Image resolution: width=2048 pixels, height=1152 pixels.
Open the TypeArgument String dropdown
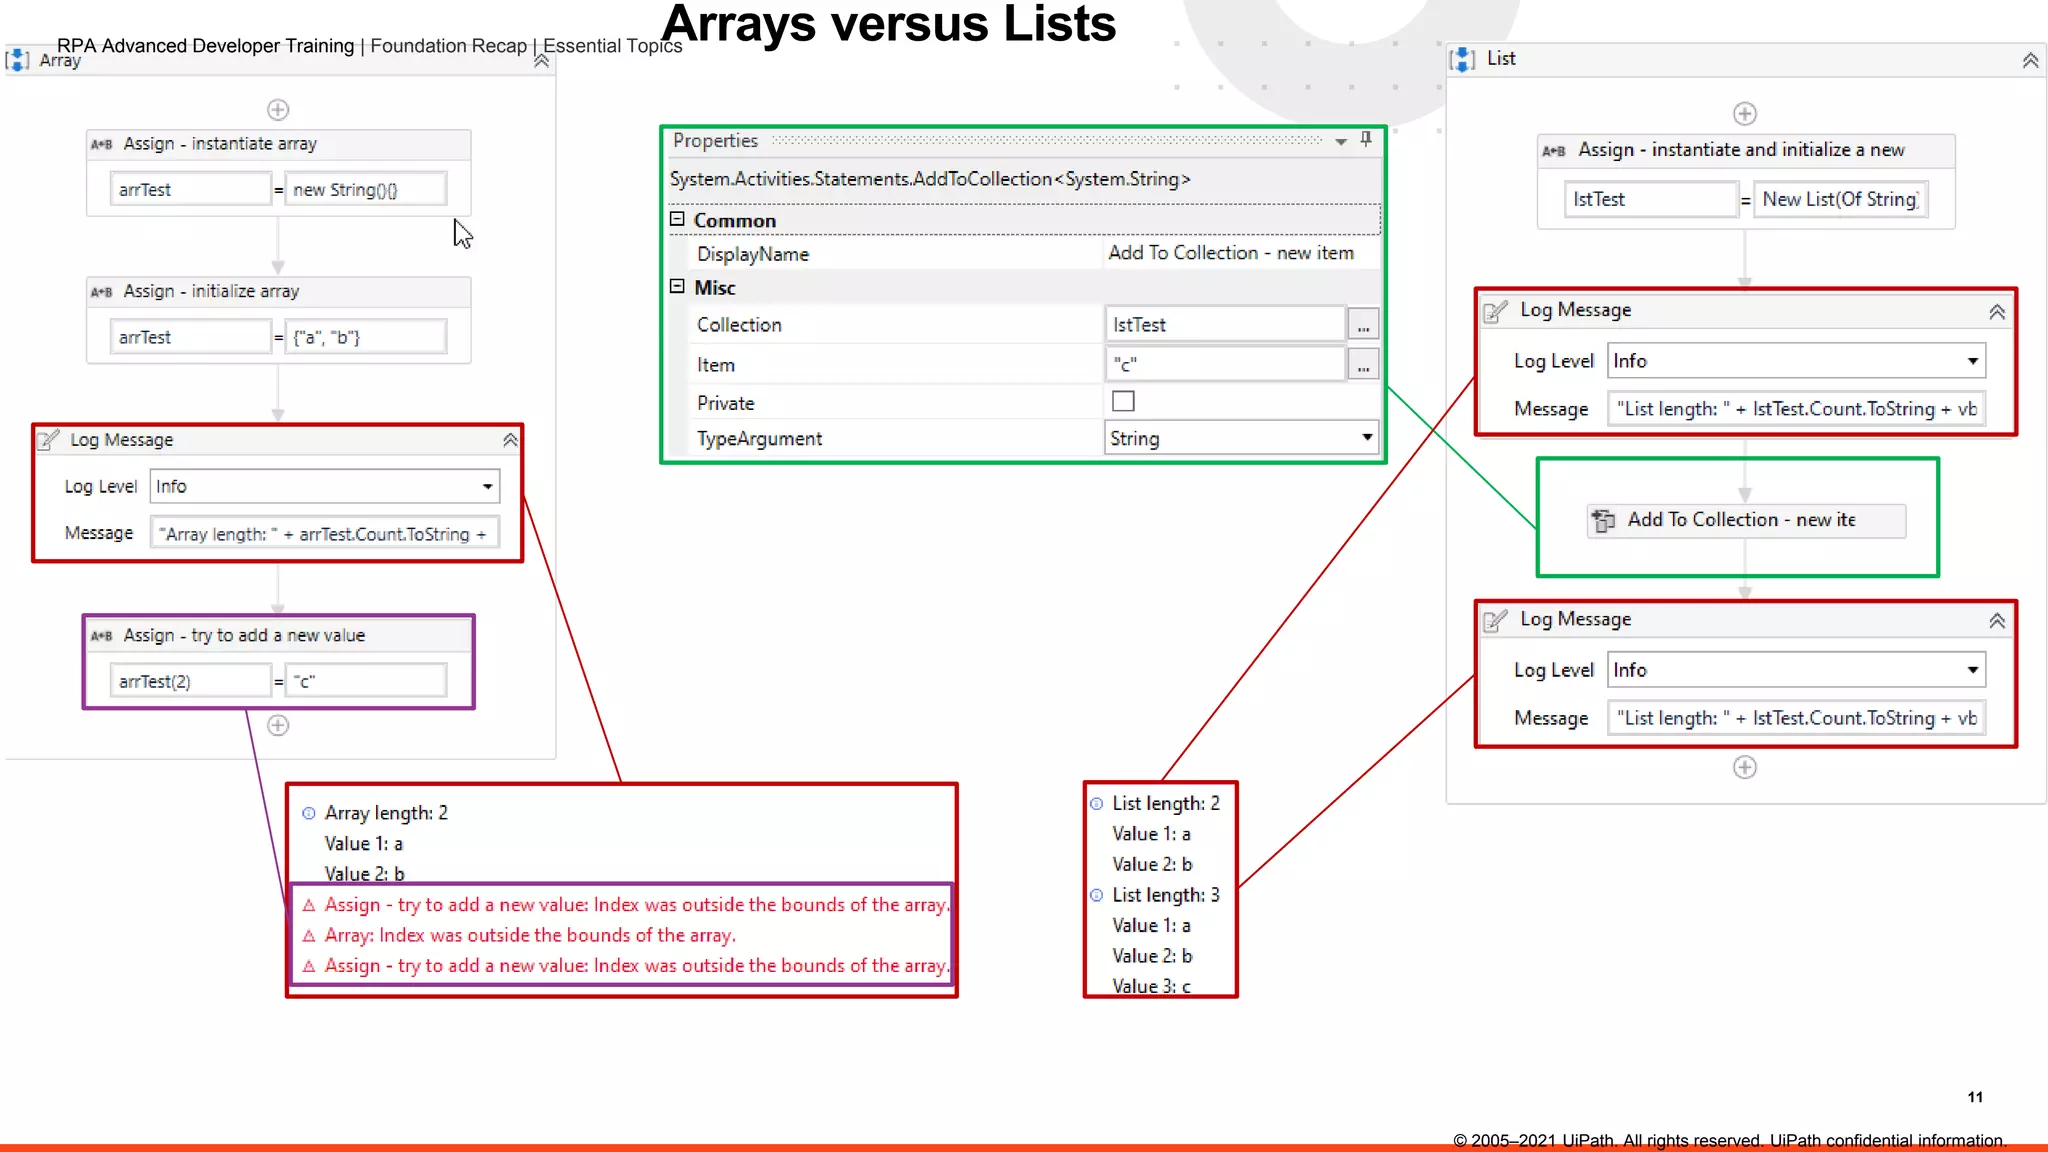[x=1366, y=438]
